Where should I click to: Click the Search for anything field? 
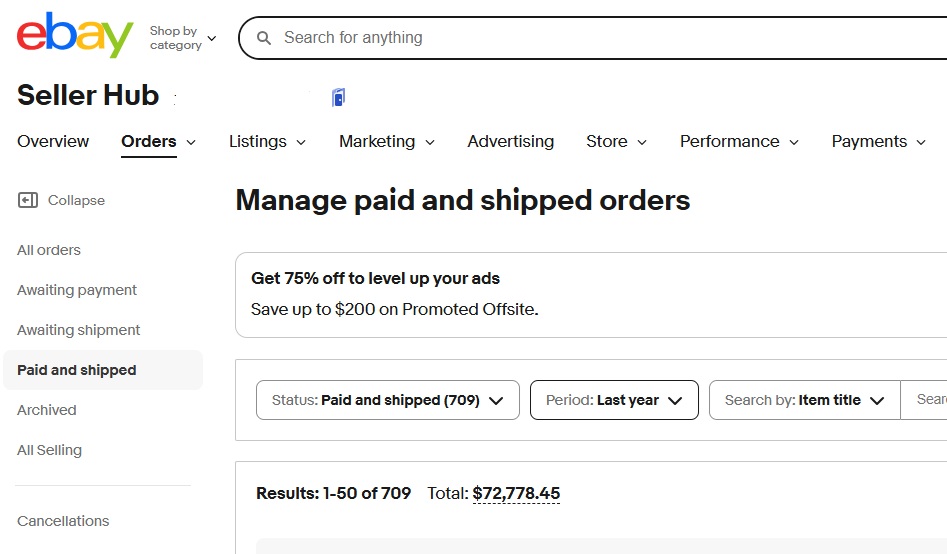click(x=604, y=38)
